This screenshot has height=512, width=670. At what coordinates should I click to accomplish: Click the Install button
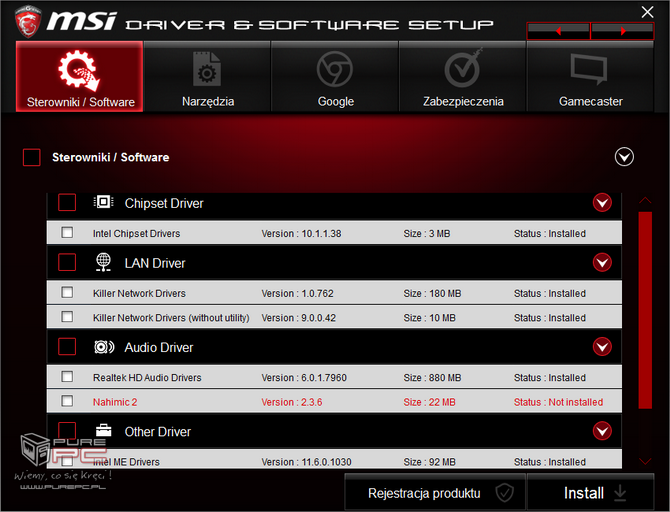(591, 492)
